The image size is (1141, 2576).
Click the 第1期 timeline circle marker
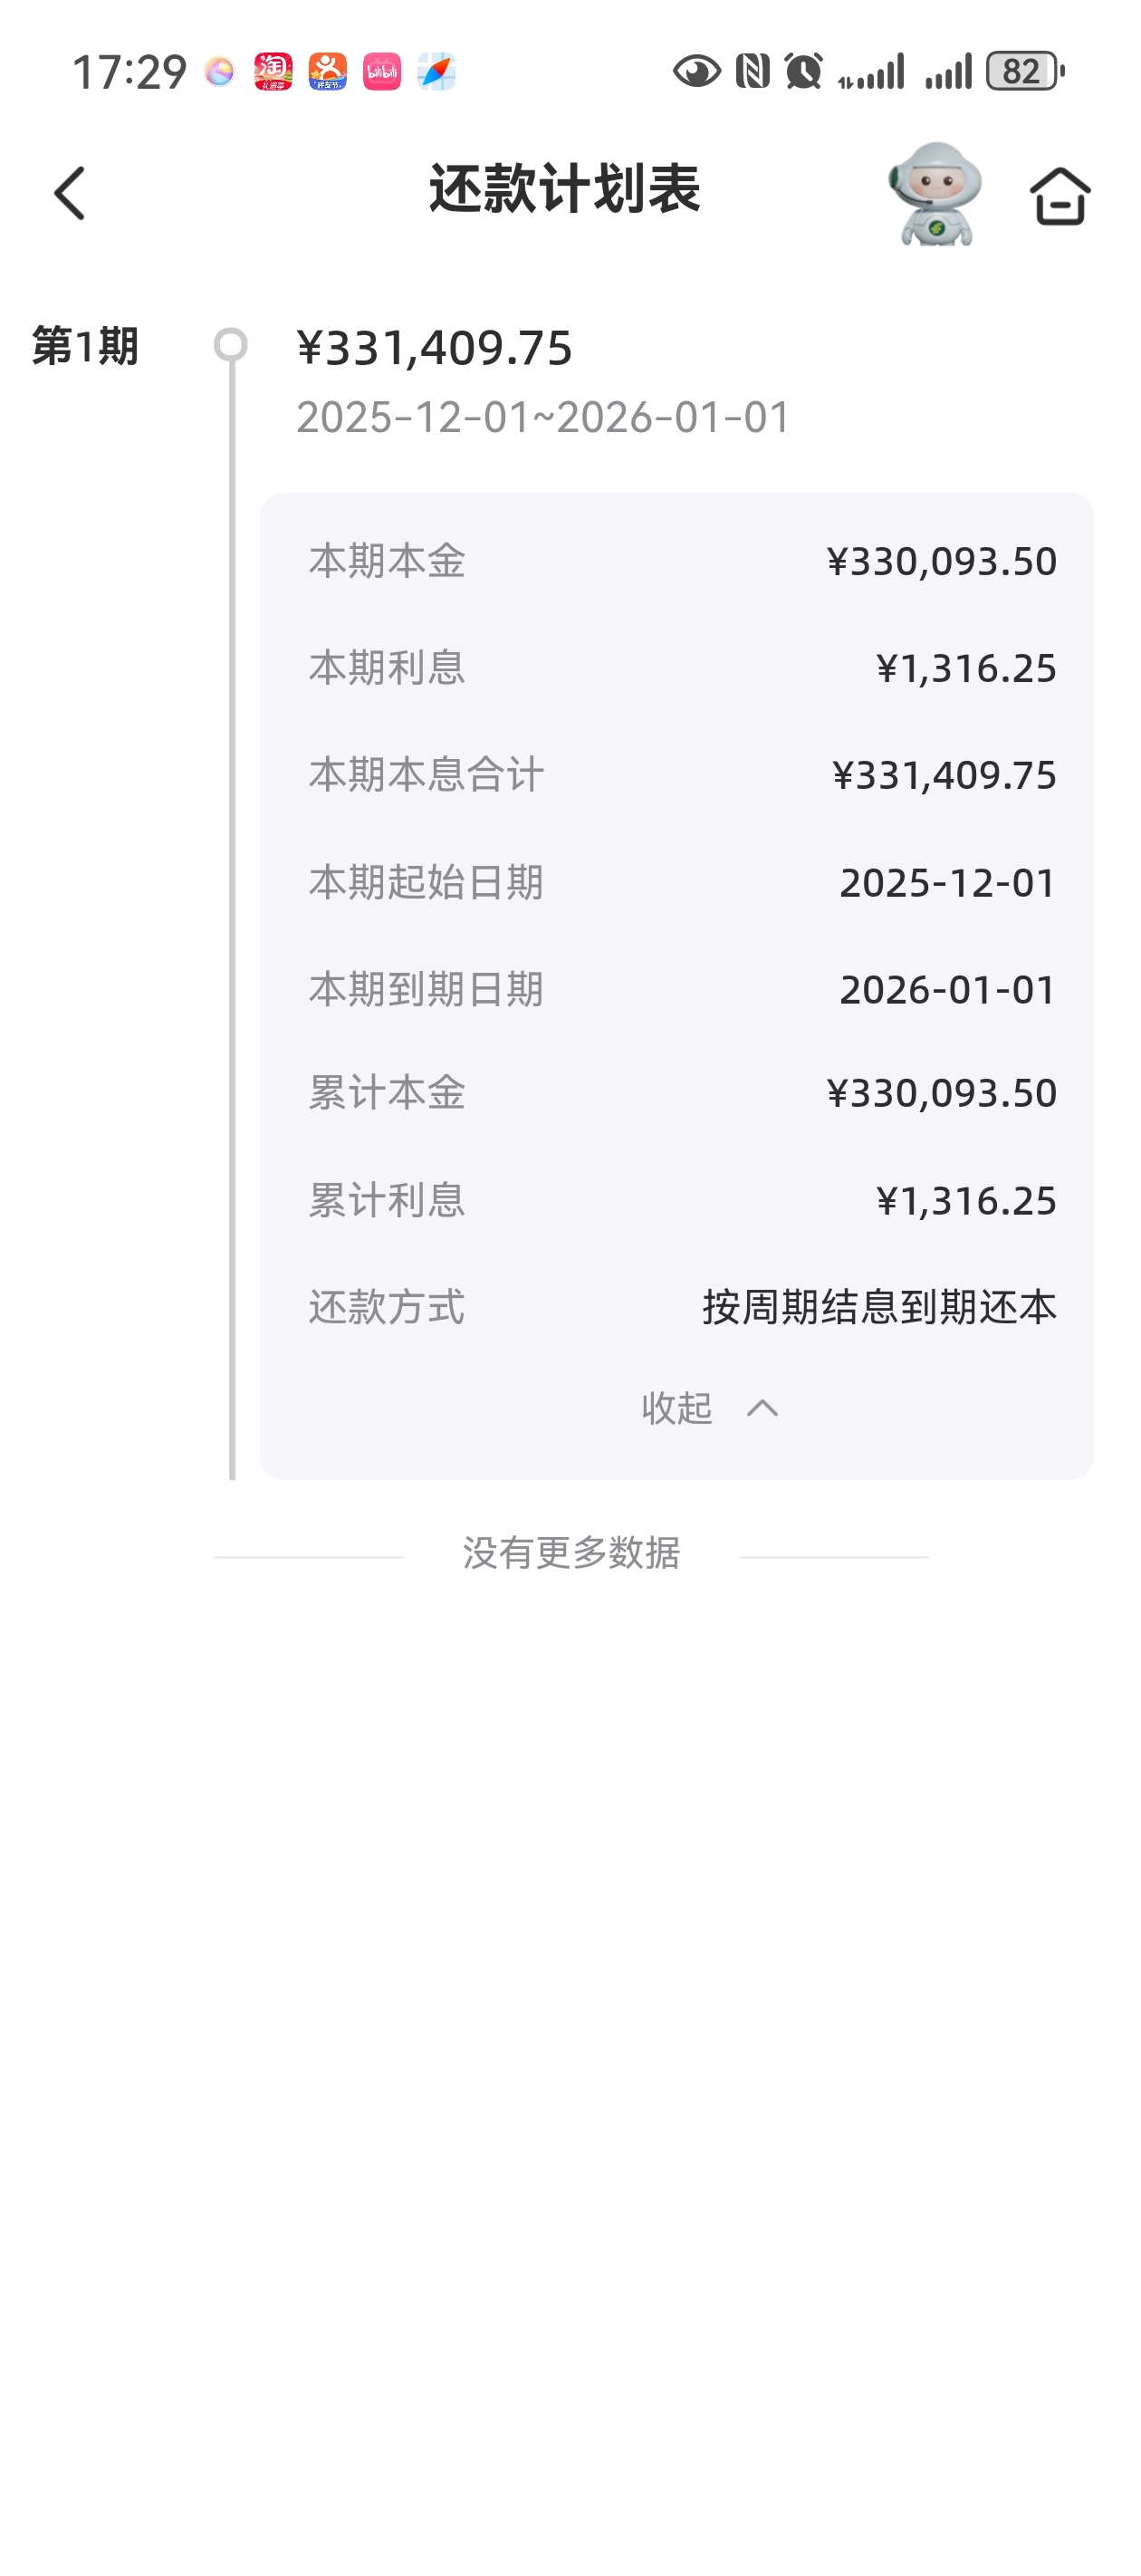coord(231,345)
